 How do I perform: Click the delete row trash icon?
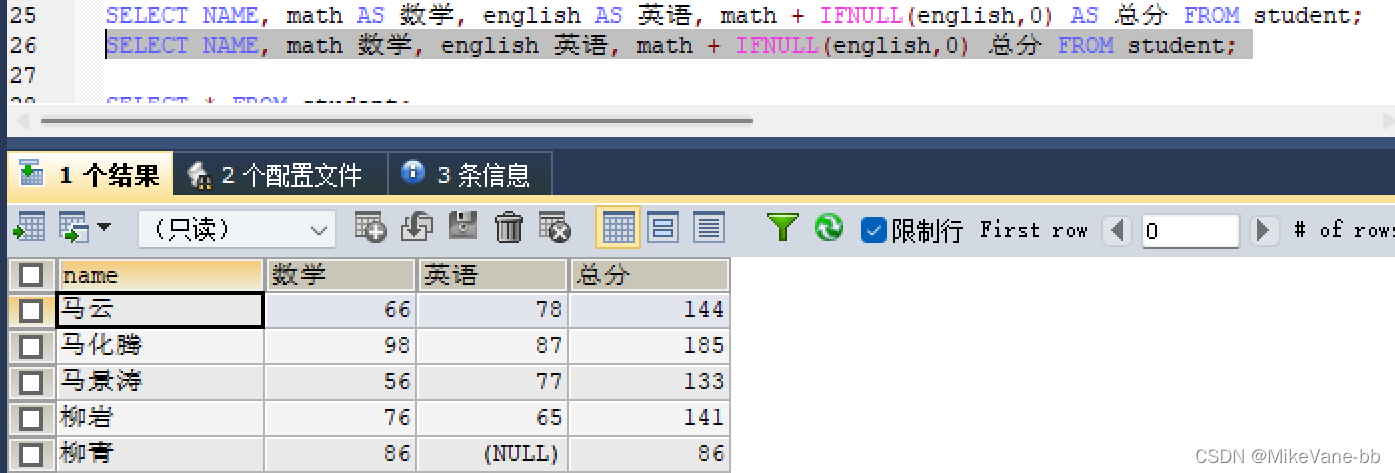coord(509,228)
